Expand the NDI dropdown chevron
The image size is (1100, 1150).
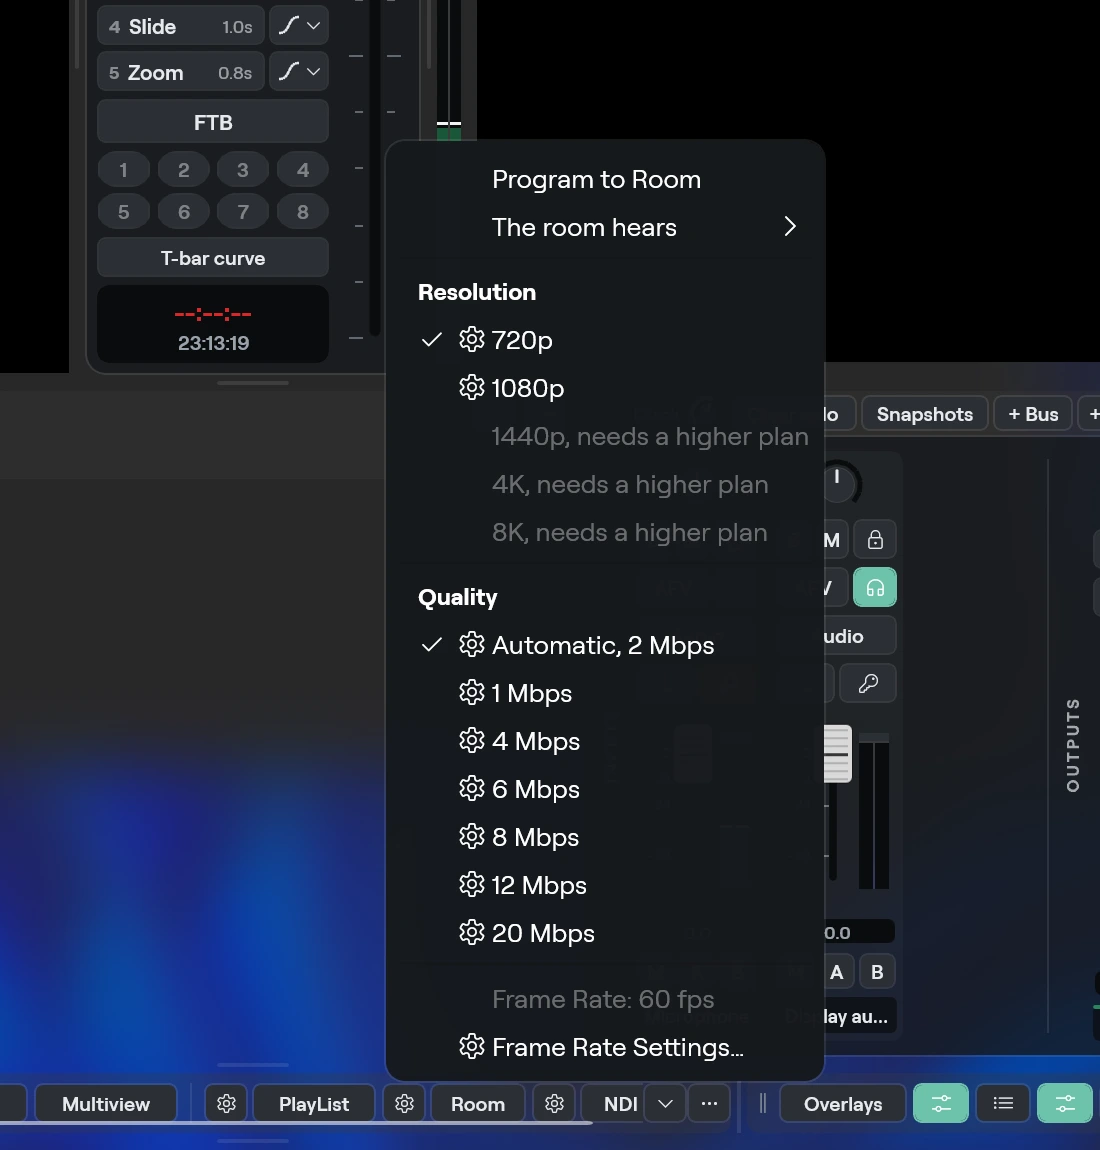pos(665,1104)
